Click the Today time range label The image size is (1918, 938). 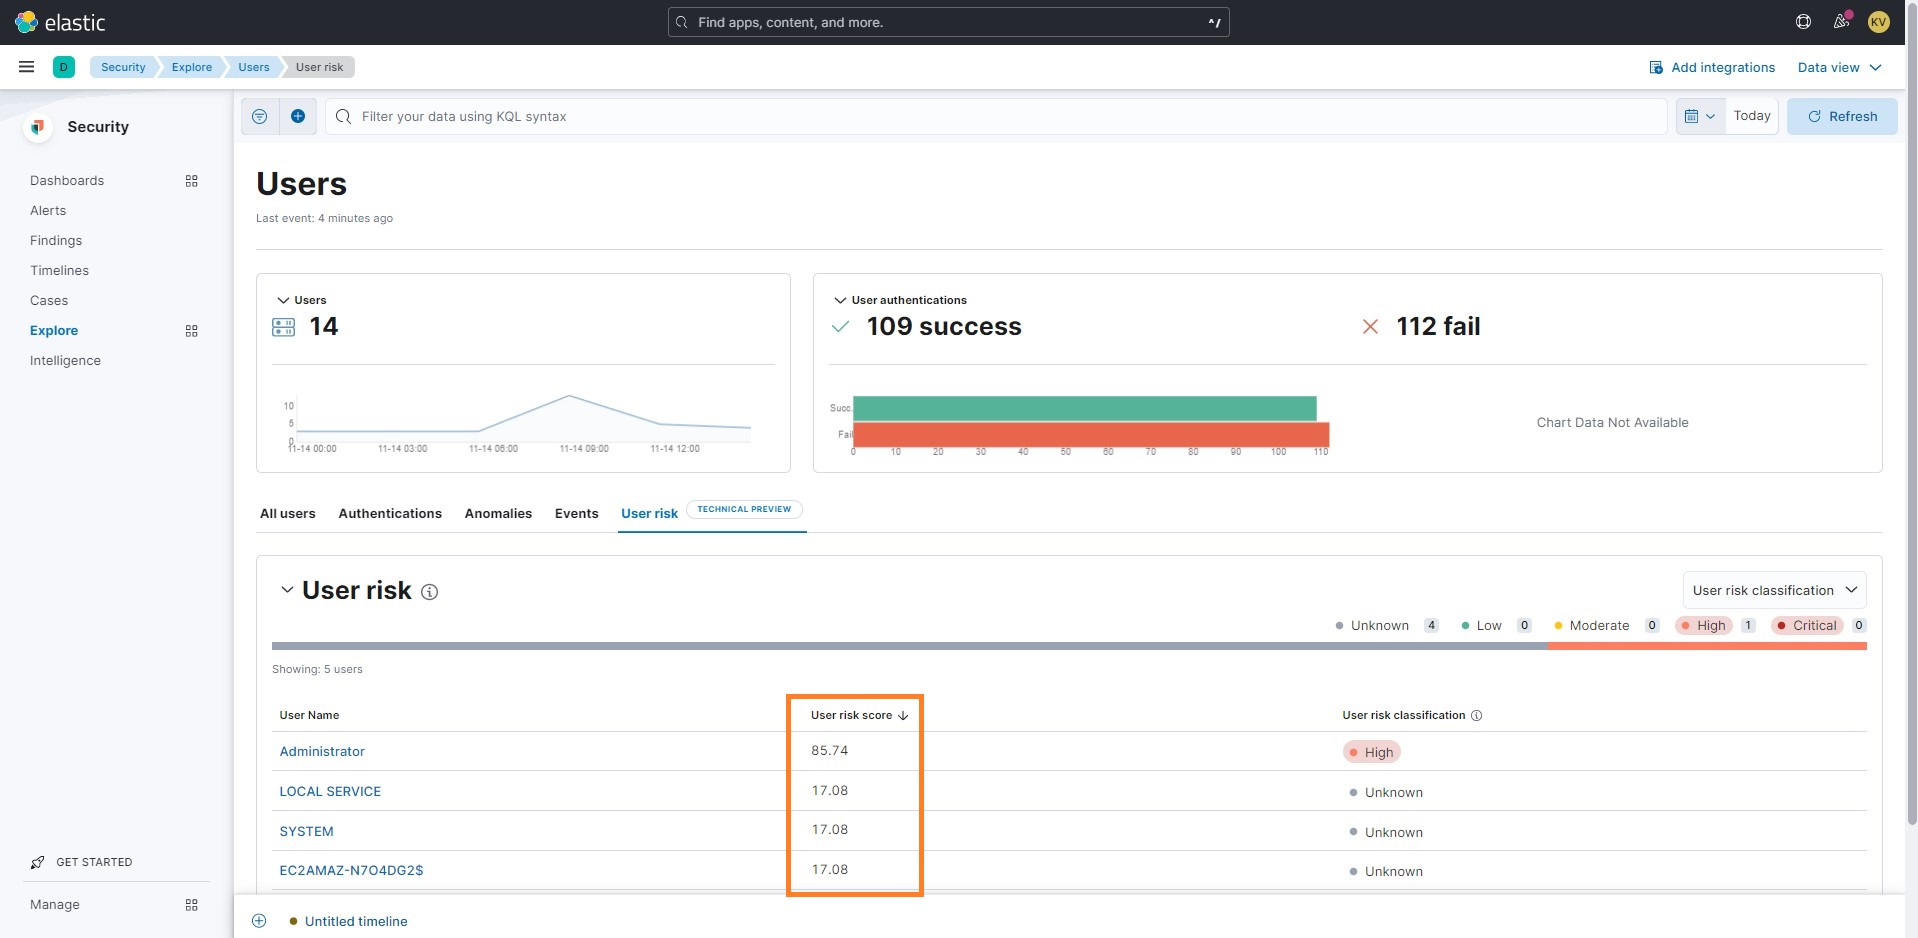coord(1751,116)
